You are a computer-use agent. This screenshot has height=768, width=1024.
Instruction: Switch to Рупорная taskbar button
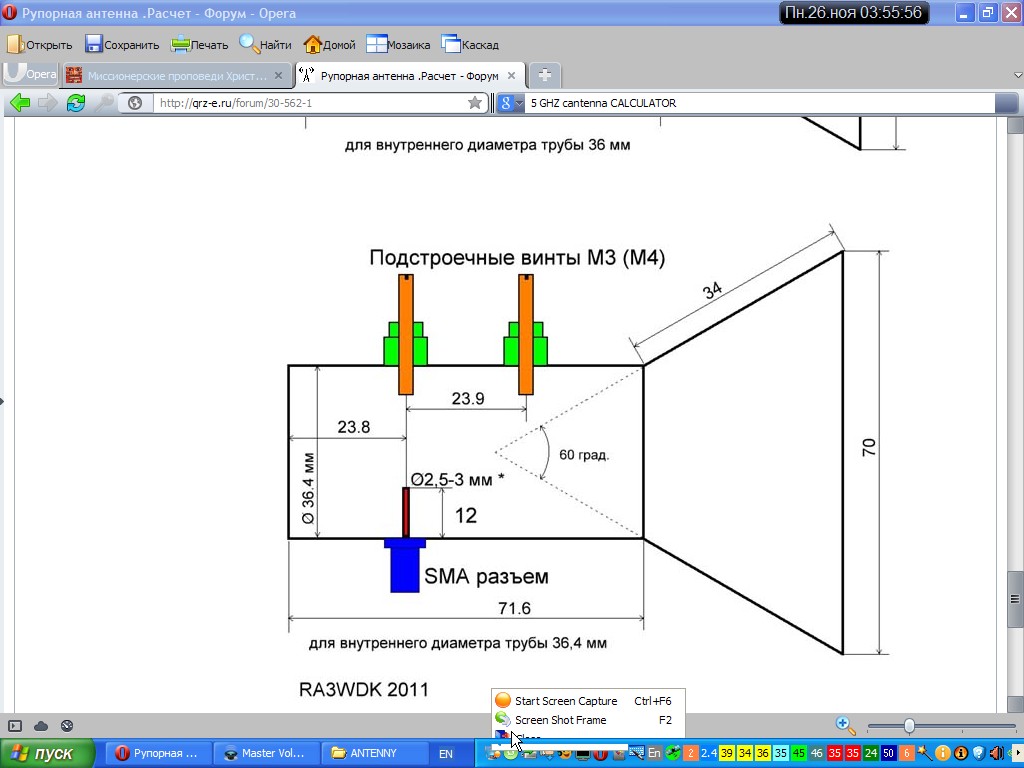pos(159,753)
